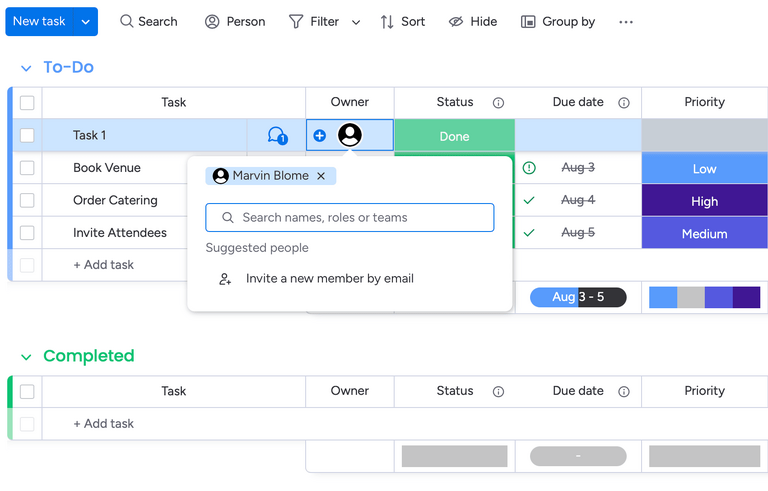Select all tasks in To-Do header checkbox
The width and height of the screenshot is (768, 491).
coord(27,103)
